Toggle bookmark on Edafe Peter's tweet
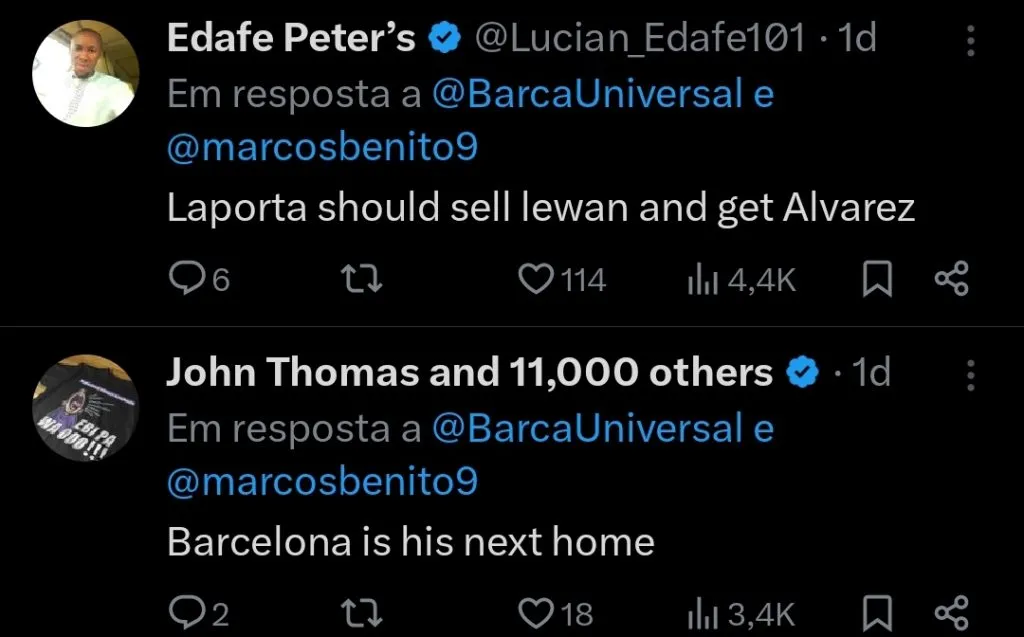 point(876,279)
